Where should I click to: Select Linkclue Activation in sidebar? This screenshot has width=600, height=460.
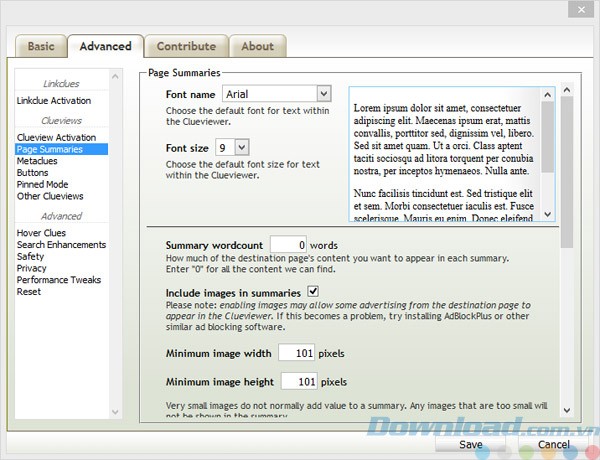point(54,101)
